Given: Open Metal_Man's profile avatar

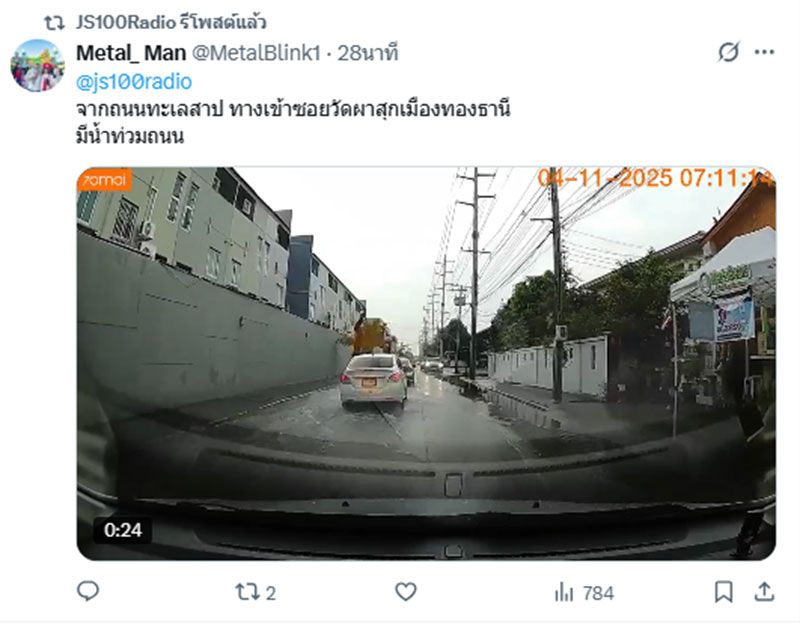Looking at the screenshot, I should coord(37,66).
